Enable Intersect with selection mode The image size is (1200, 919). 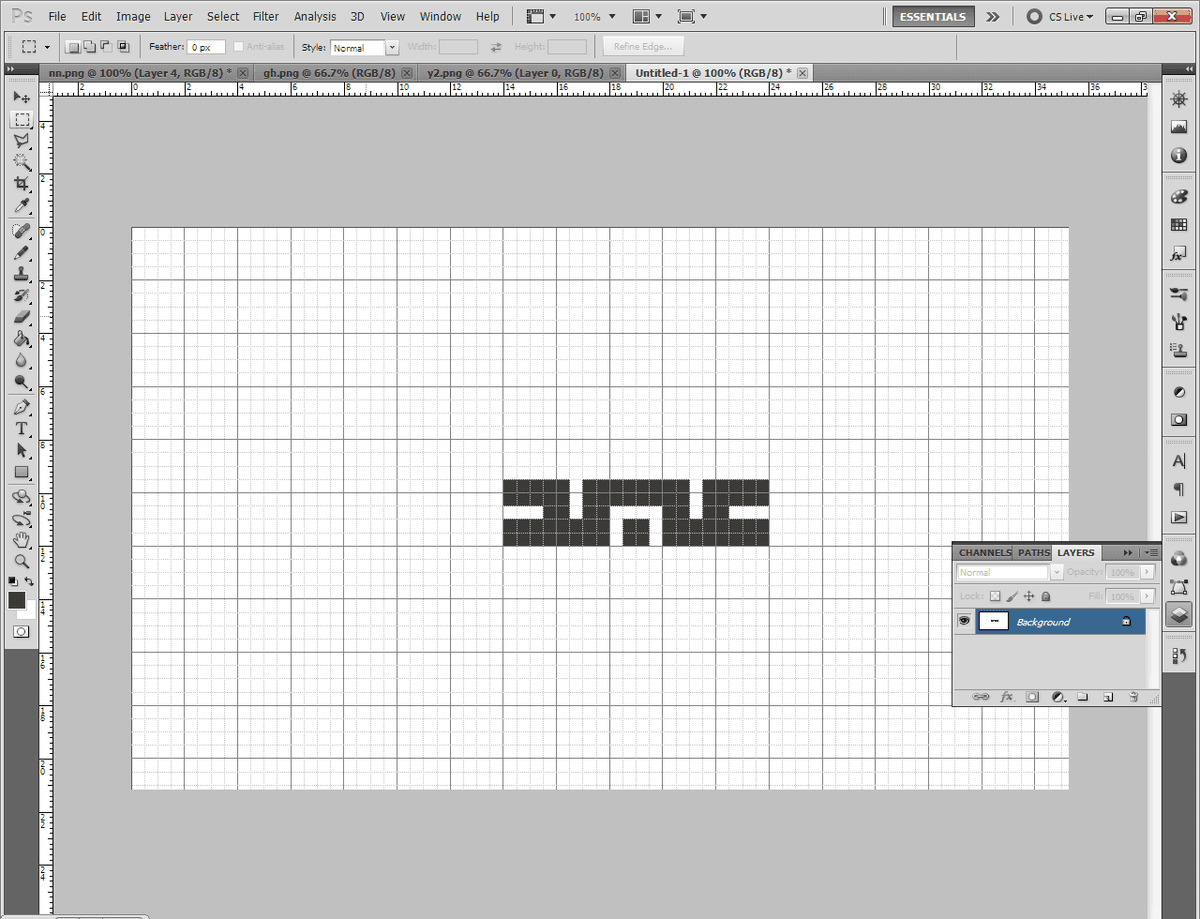[123, 47]
